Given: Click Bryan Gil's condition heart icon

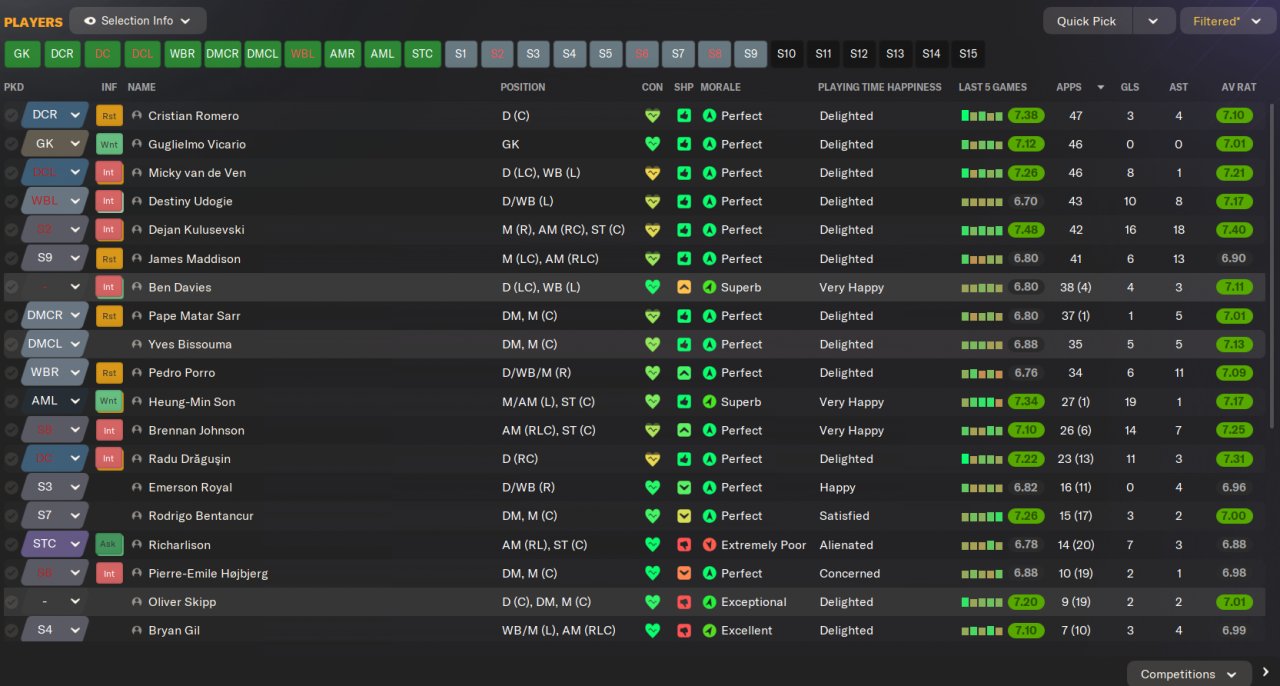Looking at the screenshot, I should click(652, 631).
